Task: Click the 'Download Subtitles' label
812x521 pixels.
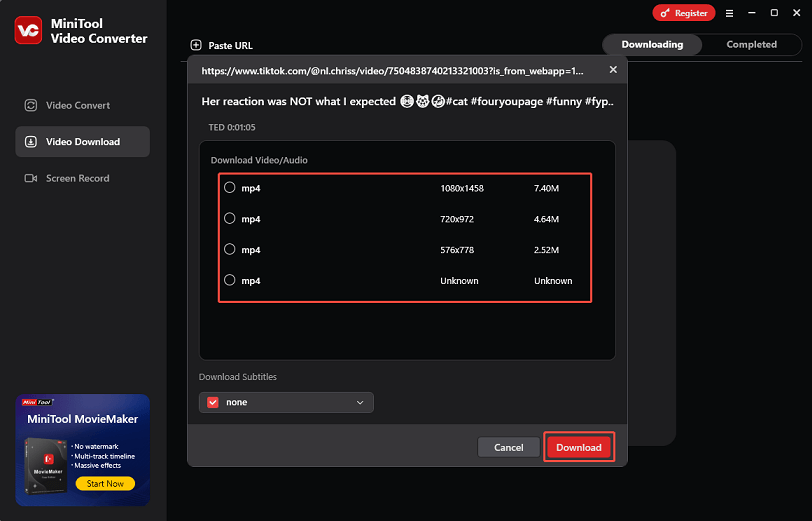Action: click(238, 377)
